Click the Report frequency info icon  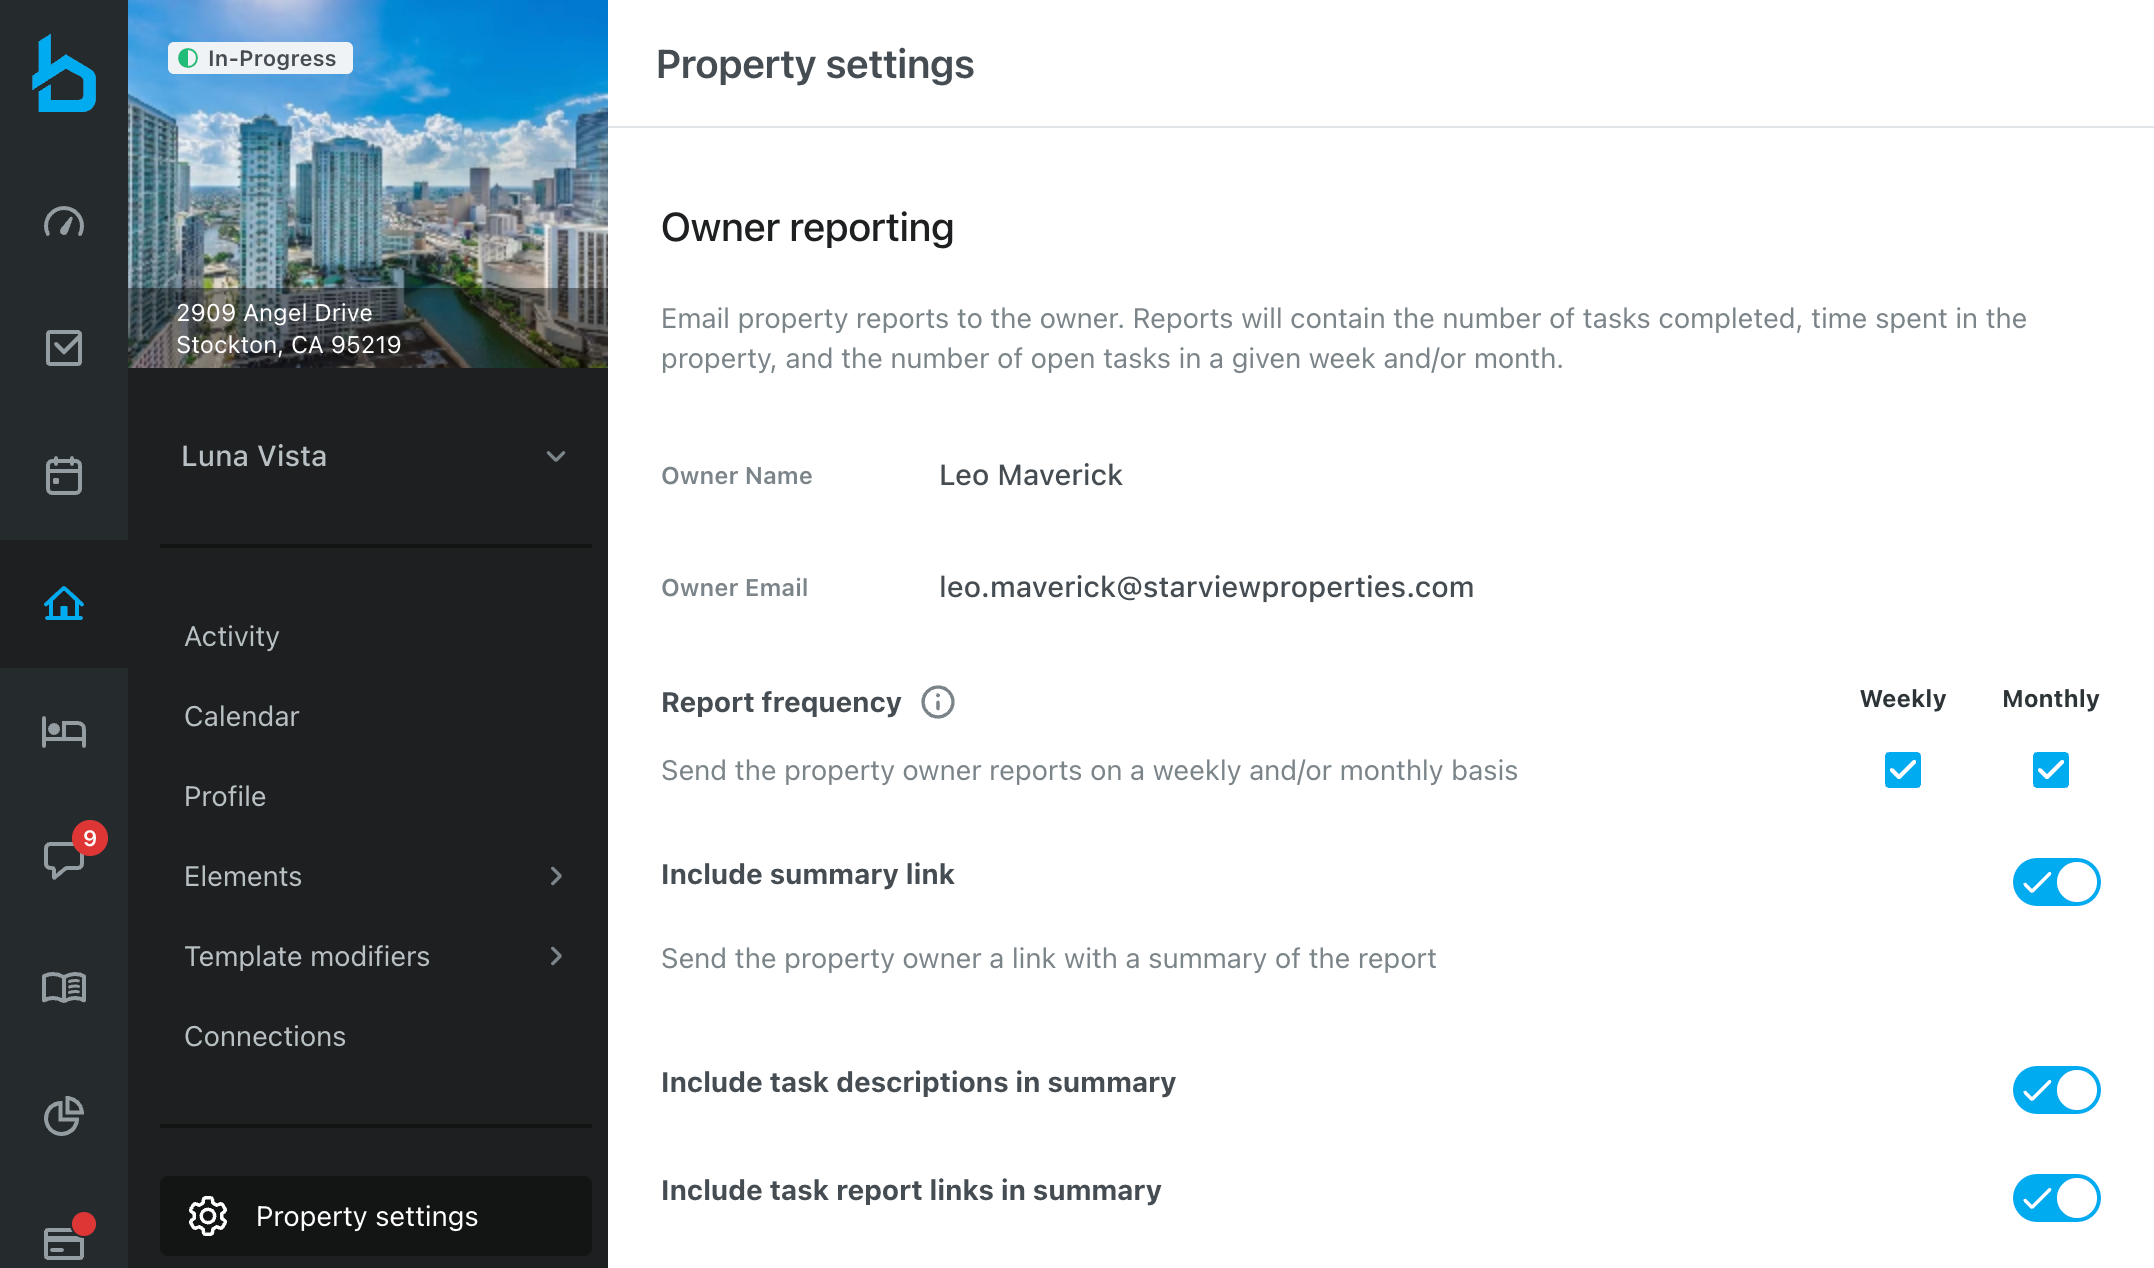pos(937,702)
